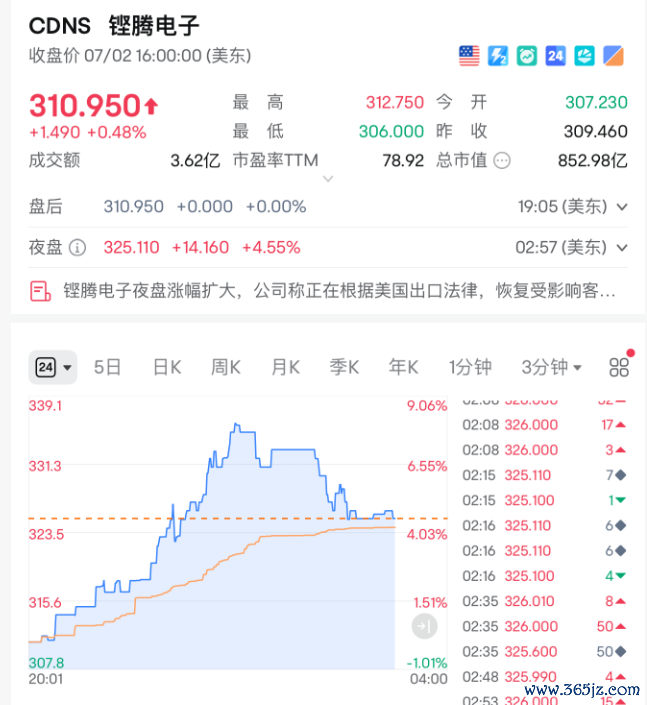Viewport: 647px width, 705px height.
Task: Open the 总市值 info bubble icon
Action: point(502,161)
